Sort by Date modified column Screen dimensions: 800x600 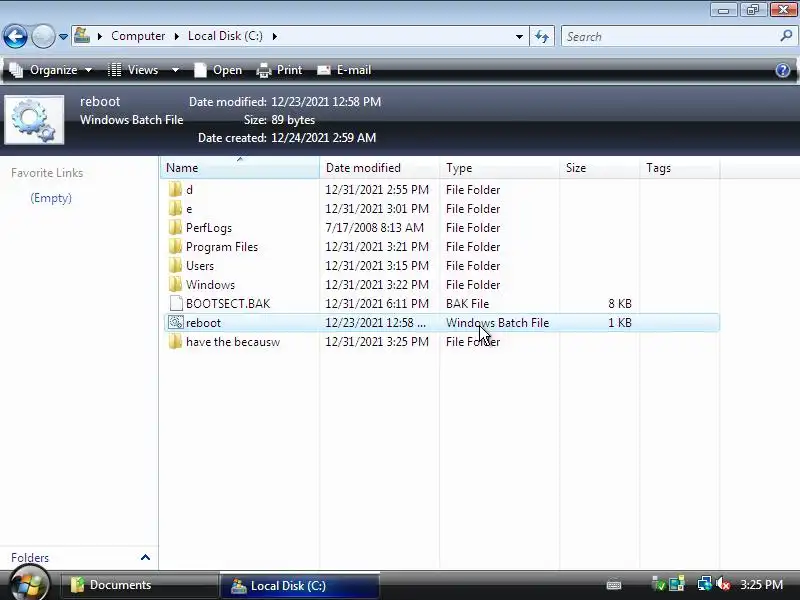379,168
